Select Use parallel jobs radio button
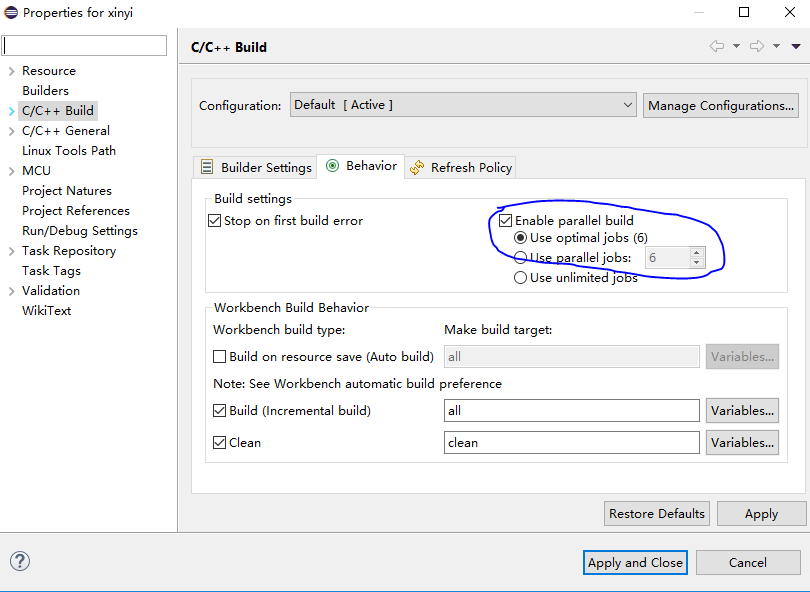810x592 pixels. click(x=520, y=258)
